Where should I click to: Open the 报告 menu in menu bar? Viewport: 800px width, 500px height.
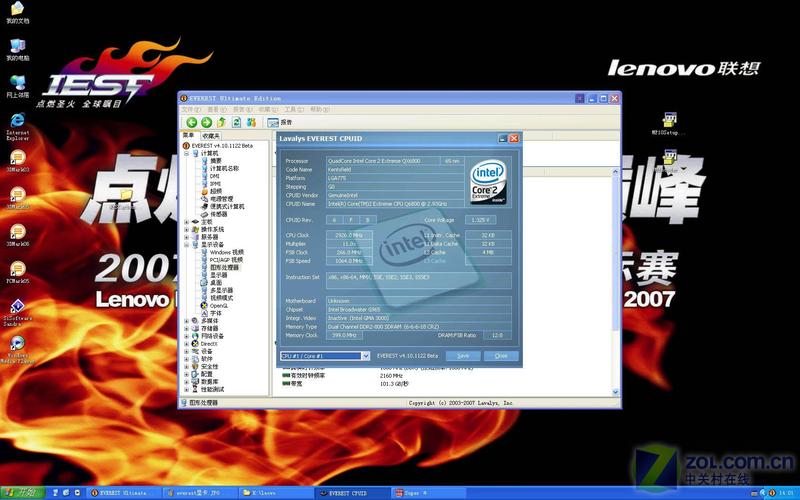tap(242, 109)
